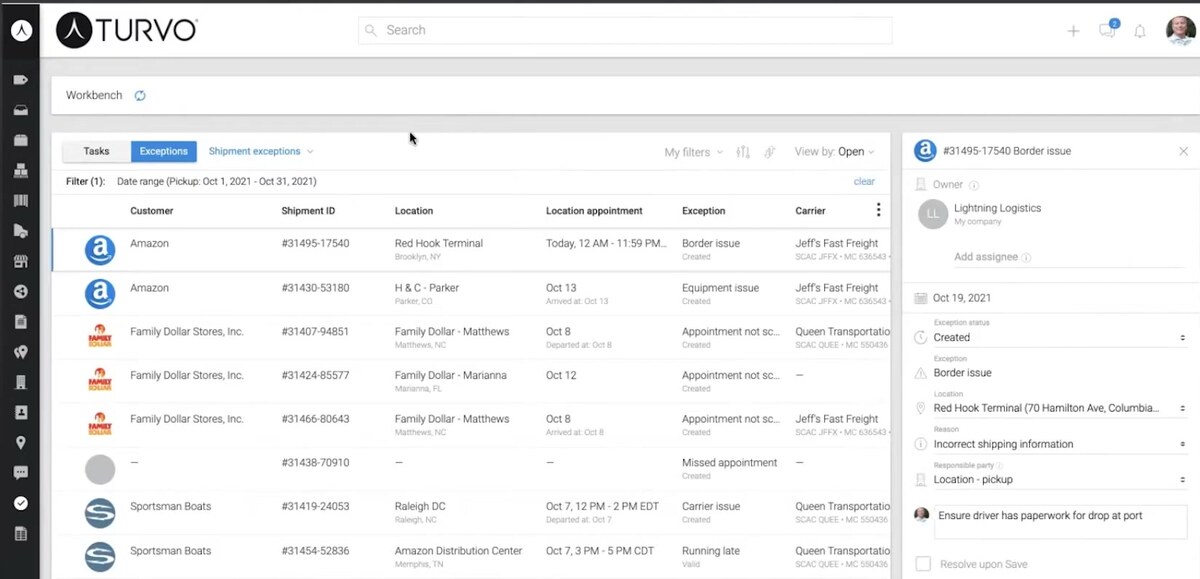Click the Date range filter text
This screenshot has height=579, width=1200.
[216, 182]
